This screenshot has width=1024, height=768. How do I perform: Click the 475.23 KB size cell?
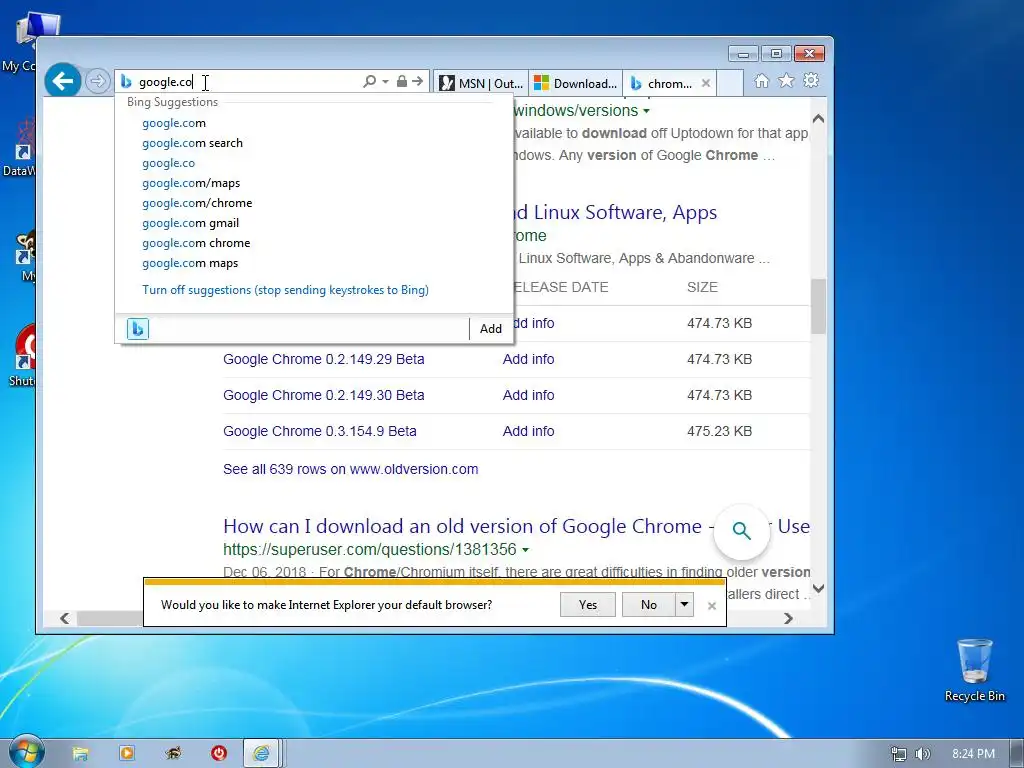pos(720,431)
